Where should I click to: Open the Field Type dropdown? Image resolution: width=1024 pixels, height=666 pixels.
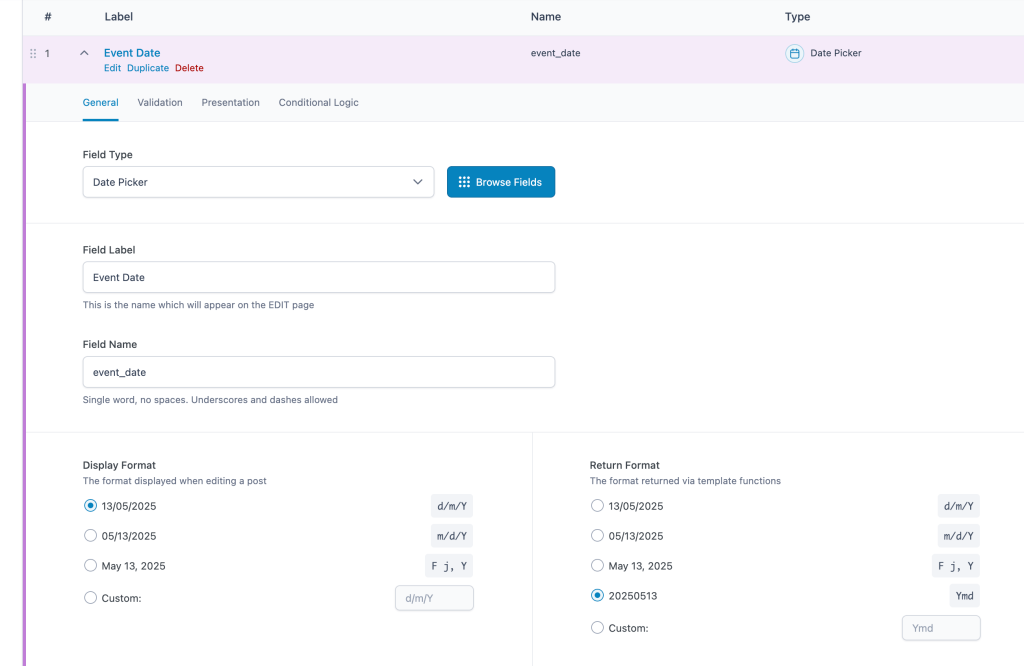[258, 182]
